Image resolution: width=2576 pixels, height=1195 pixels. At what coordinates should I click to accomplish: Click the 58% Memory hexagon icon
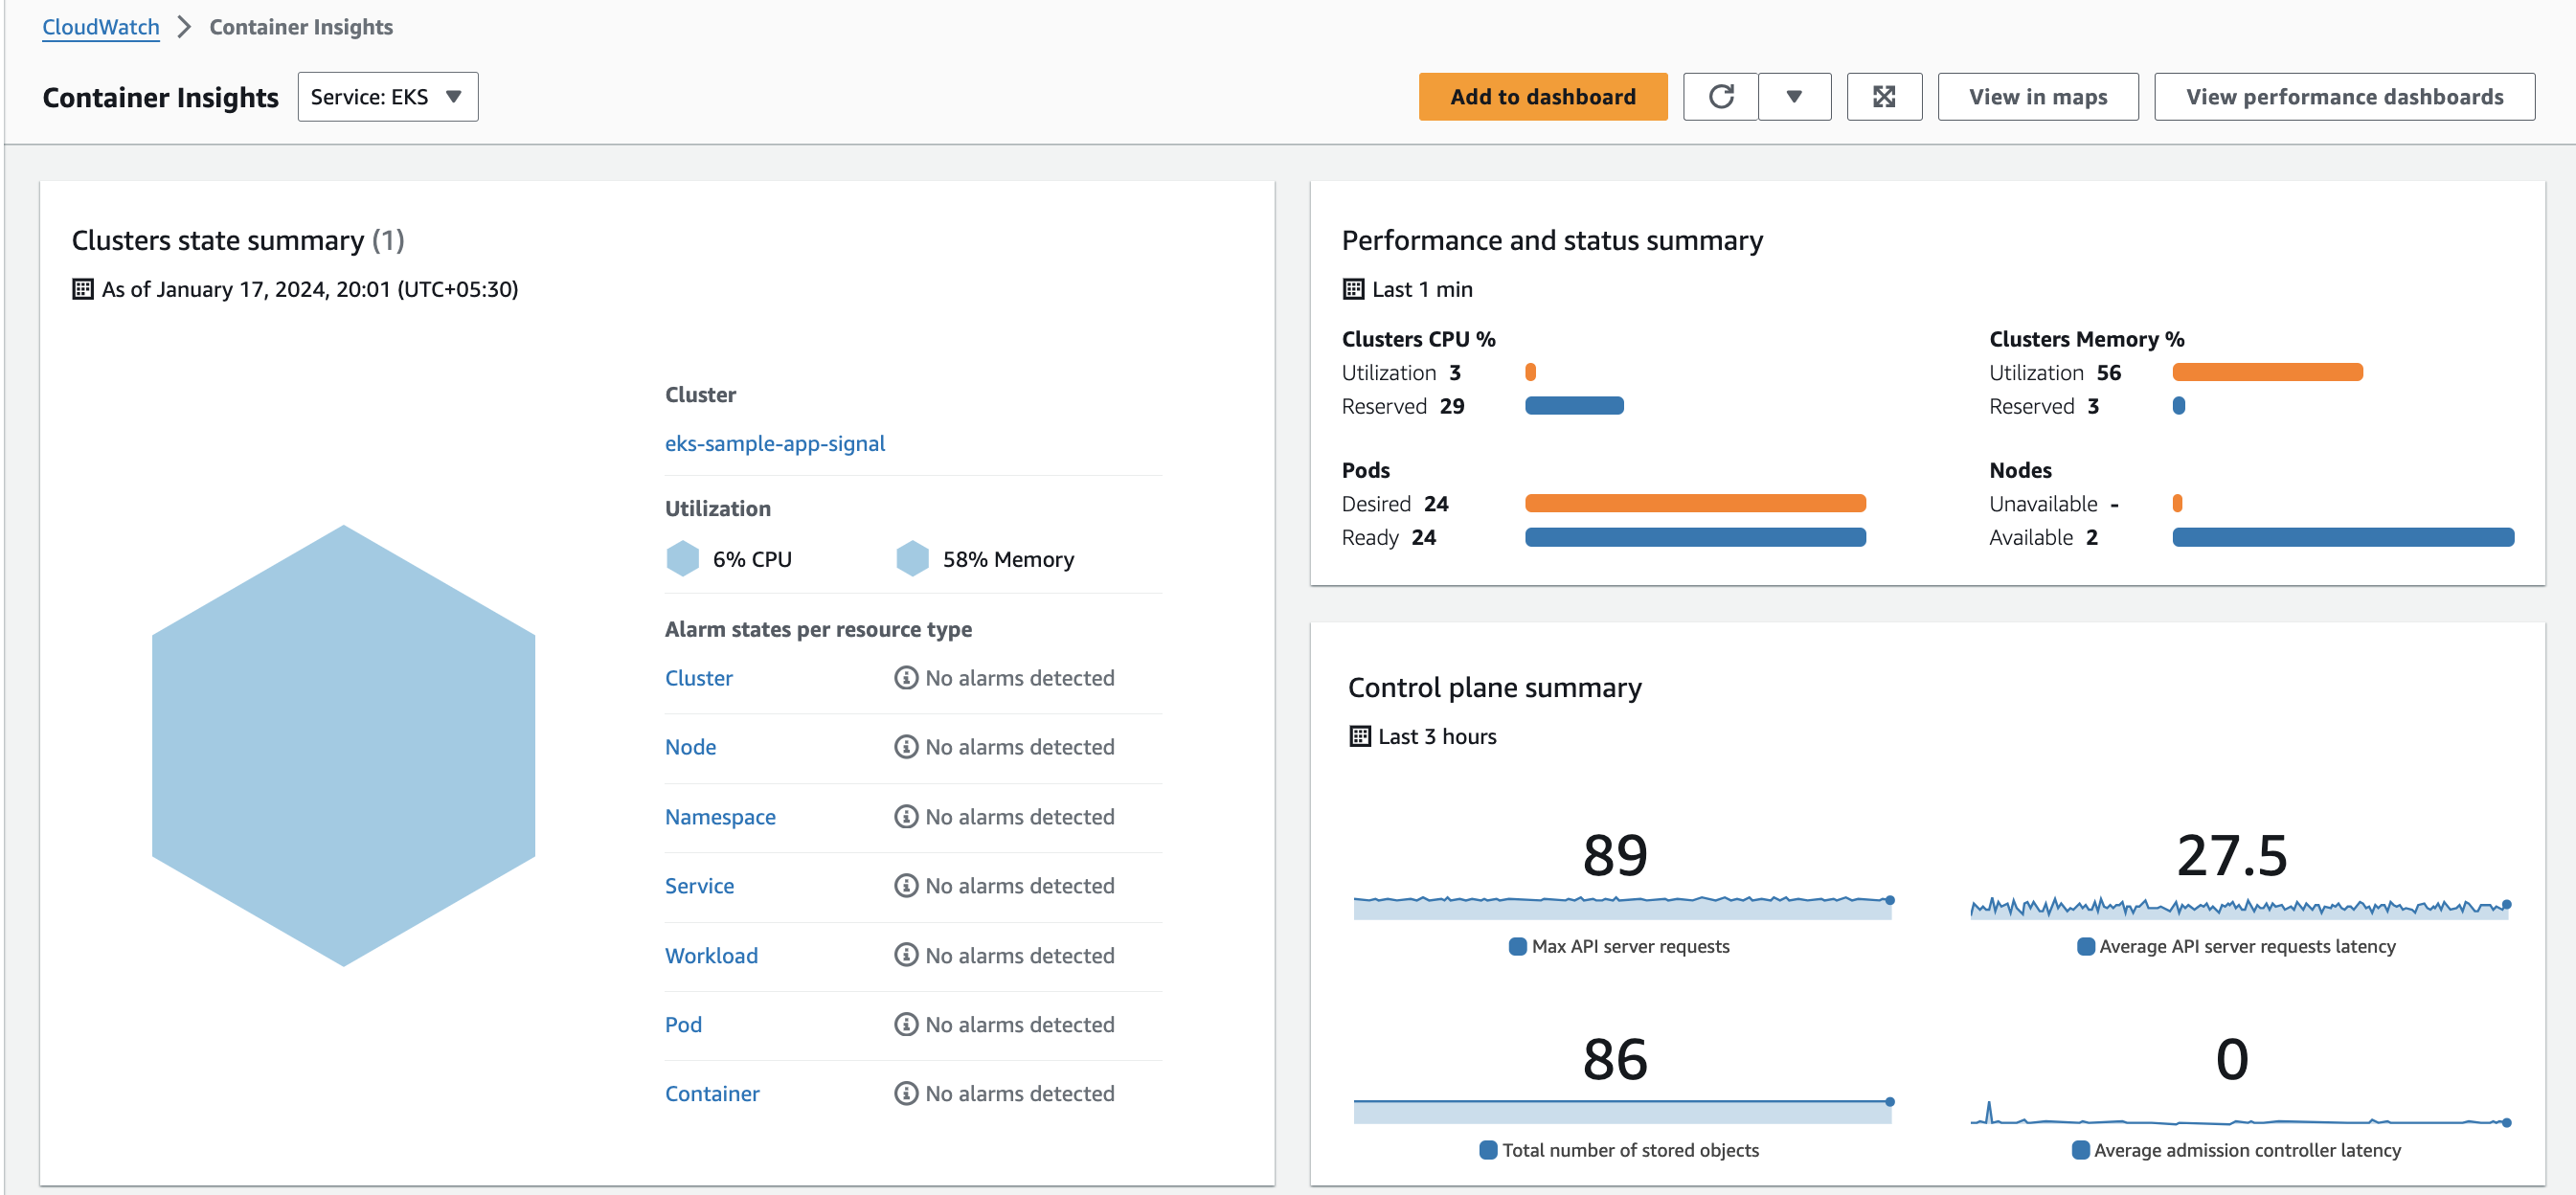click(913, 558)
